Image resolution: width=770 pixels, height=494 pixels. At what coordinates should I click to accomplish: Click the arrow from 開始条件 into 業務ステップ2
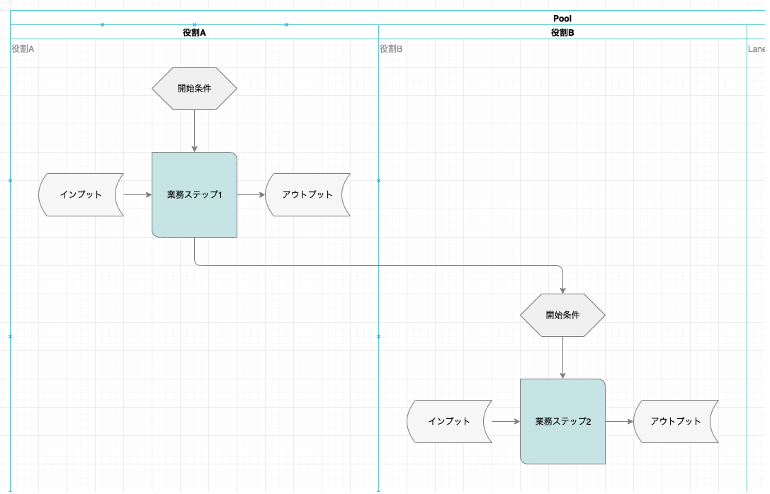click(x=563, y=357)
